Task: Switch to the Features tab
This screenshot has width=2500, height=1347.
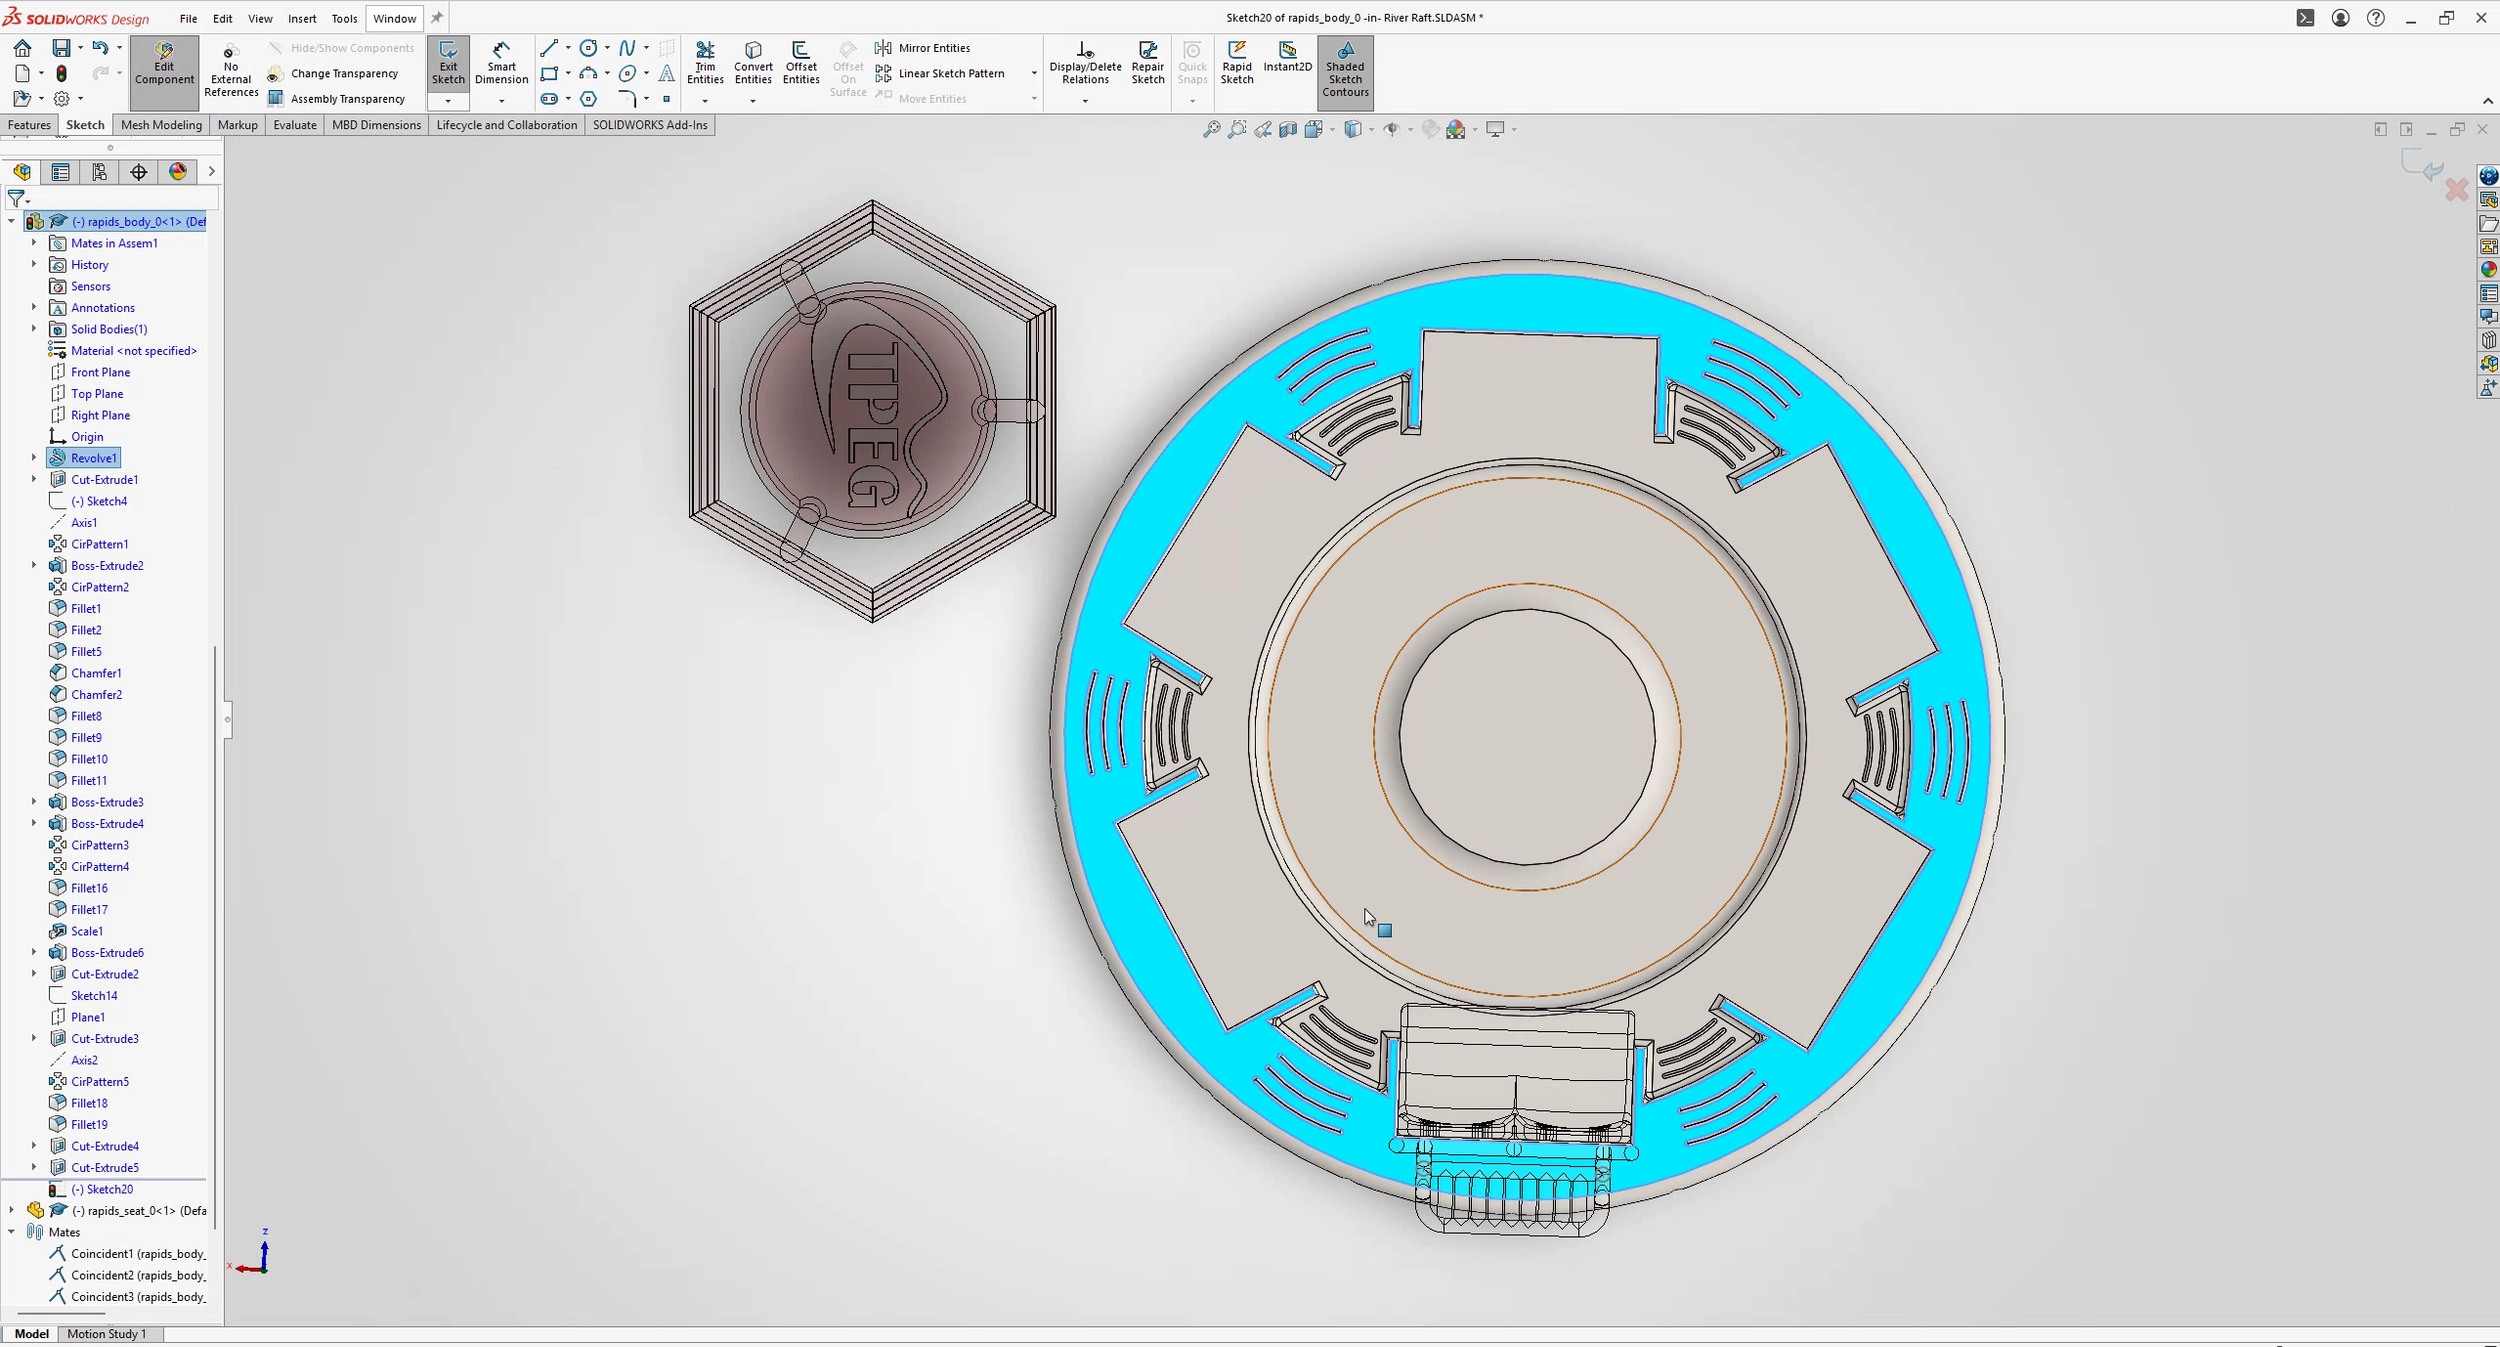Action: coord(28,124)
